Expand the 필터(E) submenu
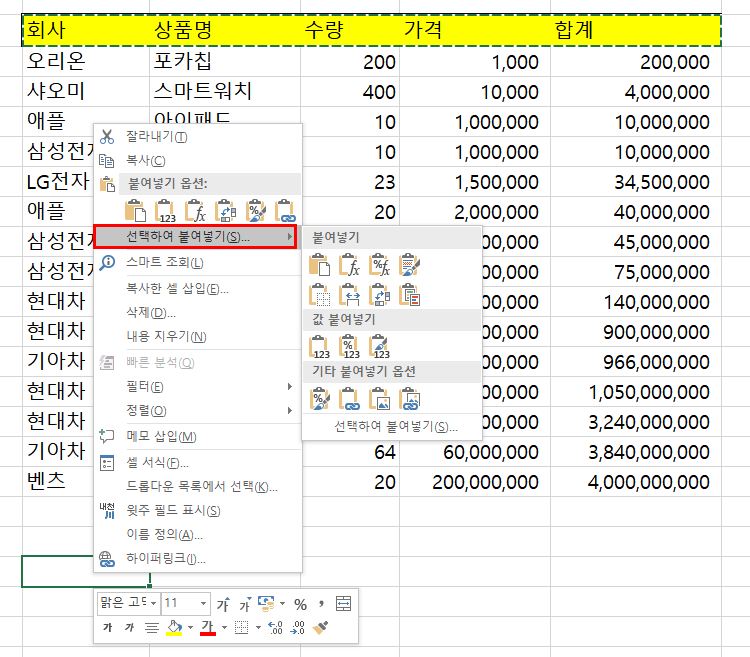The image size is (750, 657). coord(198,386)
